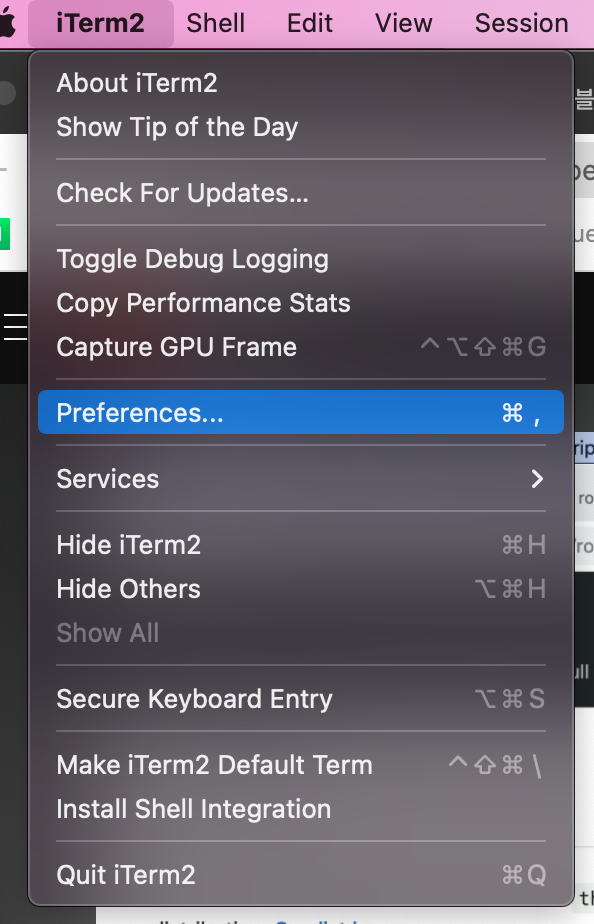Capture a GPU Frame
594x924 pixels.
(176, 347)
